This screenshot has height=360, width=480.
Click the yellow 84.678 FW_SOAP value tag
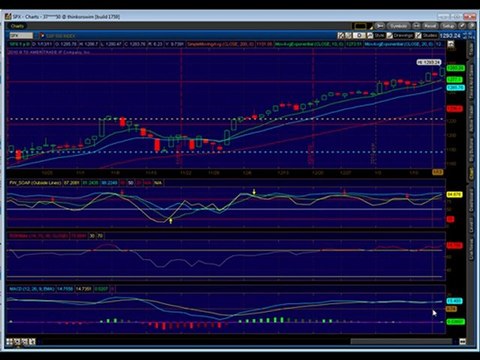coord(454,194)
